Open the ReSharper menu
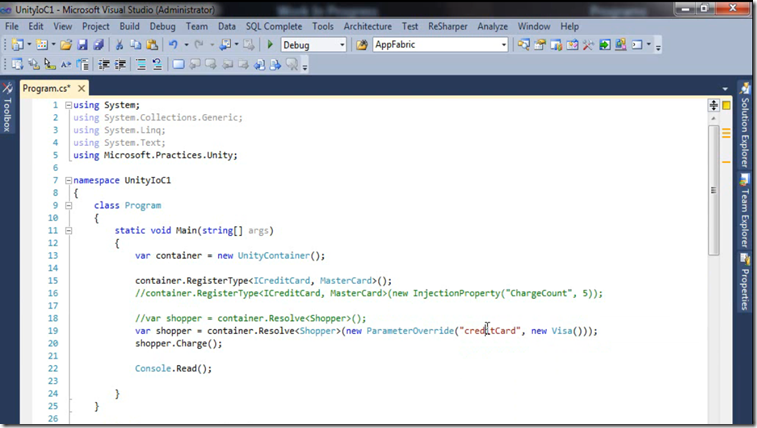 [x=448, y=27]
